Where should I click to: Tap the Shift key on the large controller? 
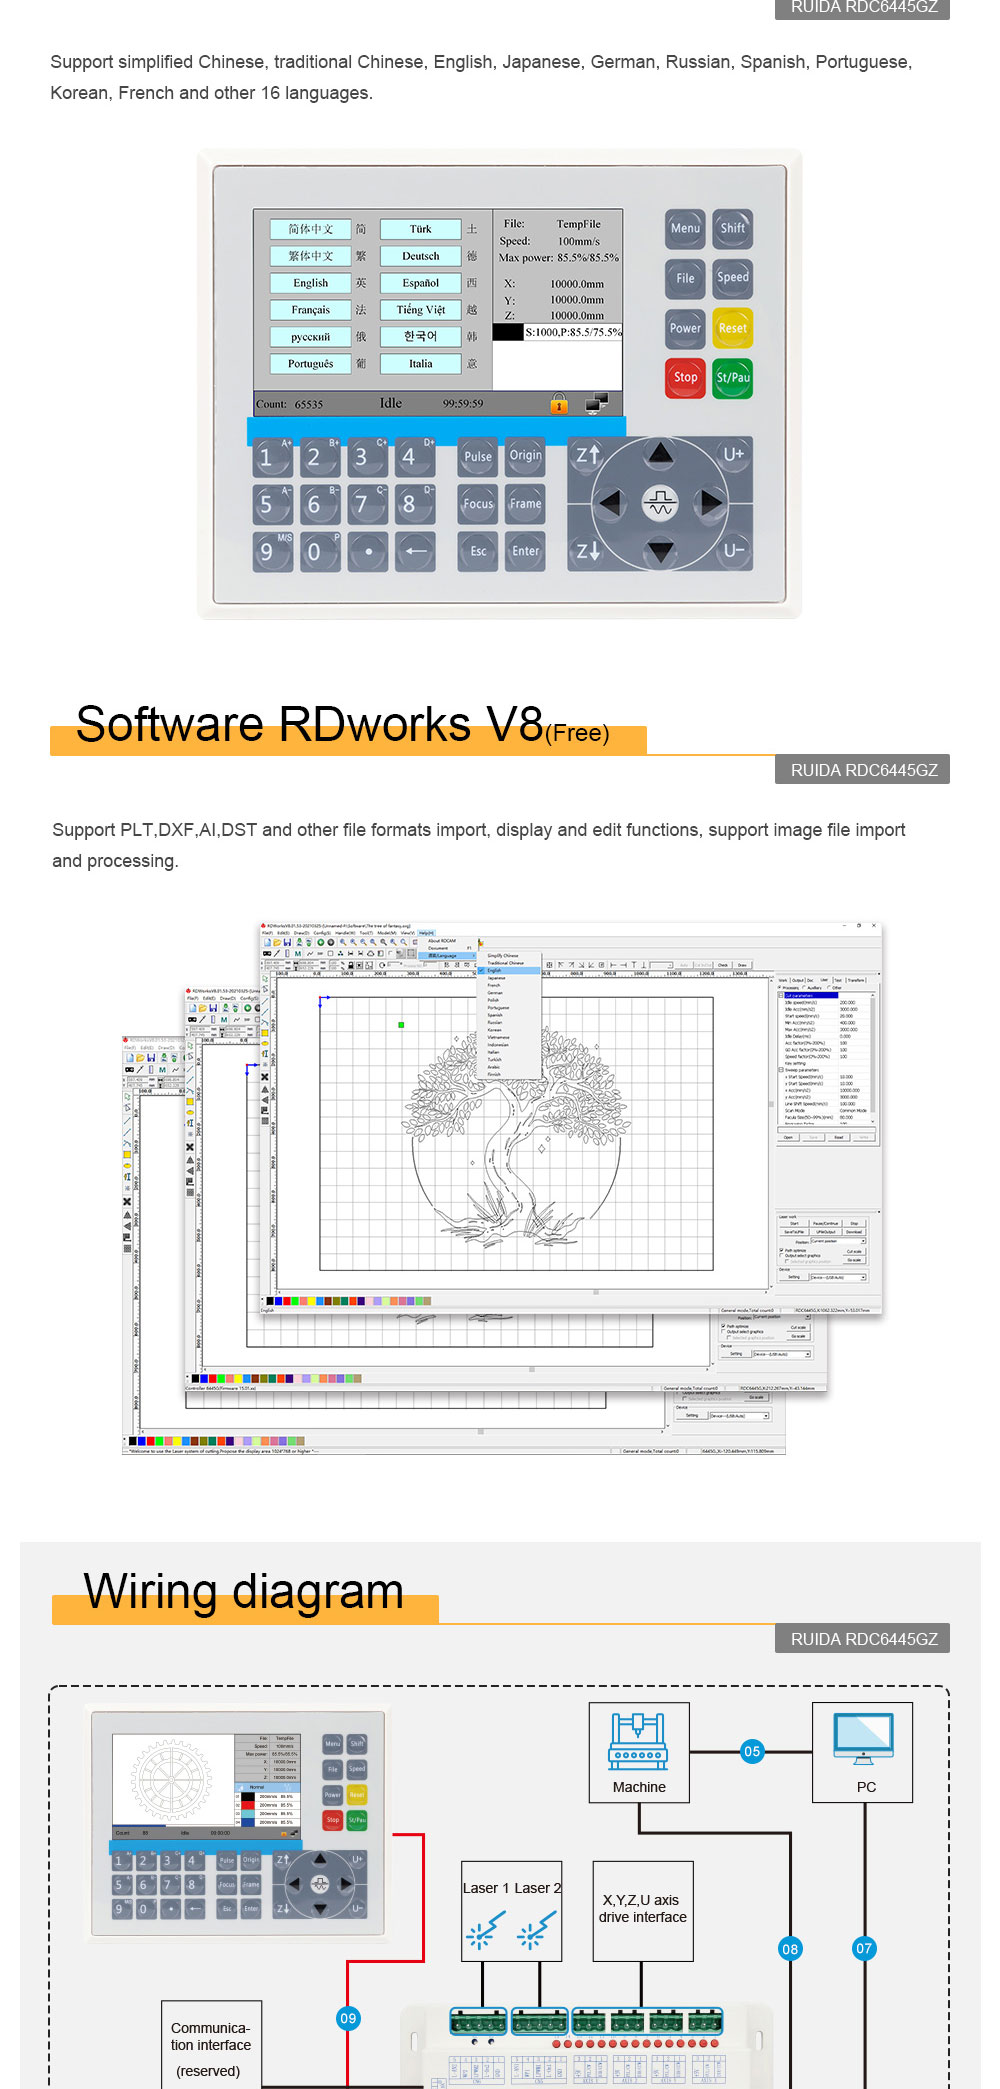pyautogui.click(x=733, y=229)
